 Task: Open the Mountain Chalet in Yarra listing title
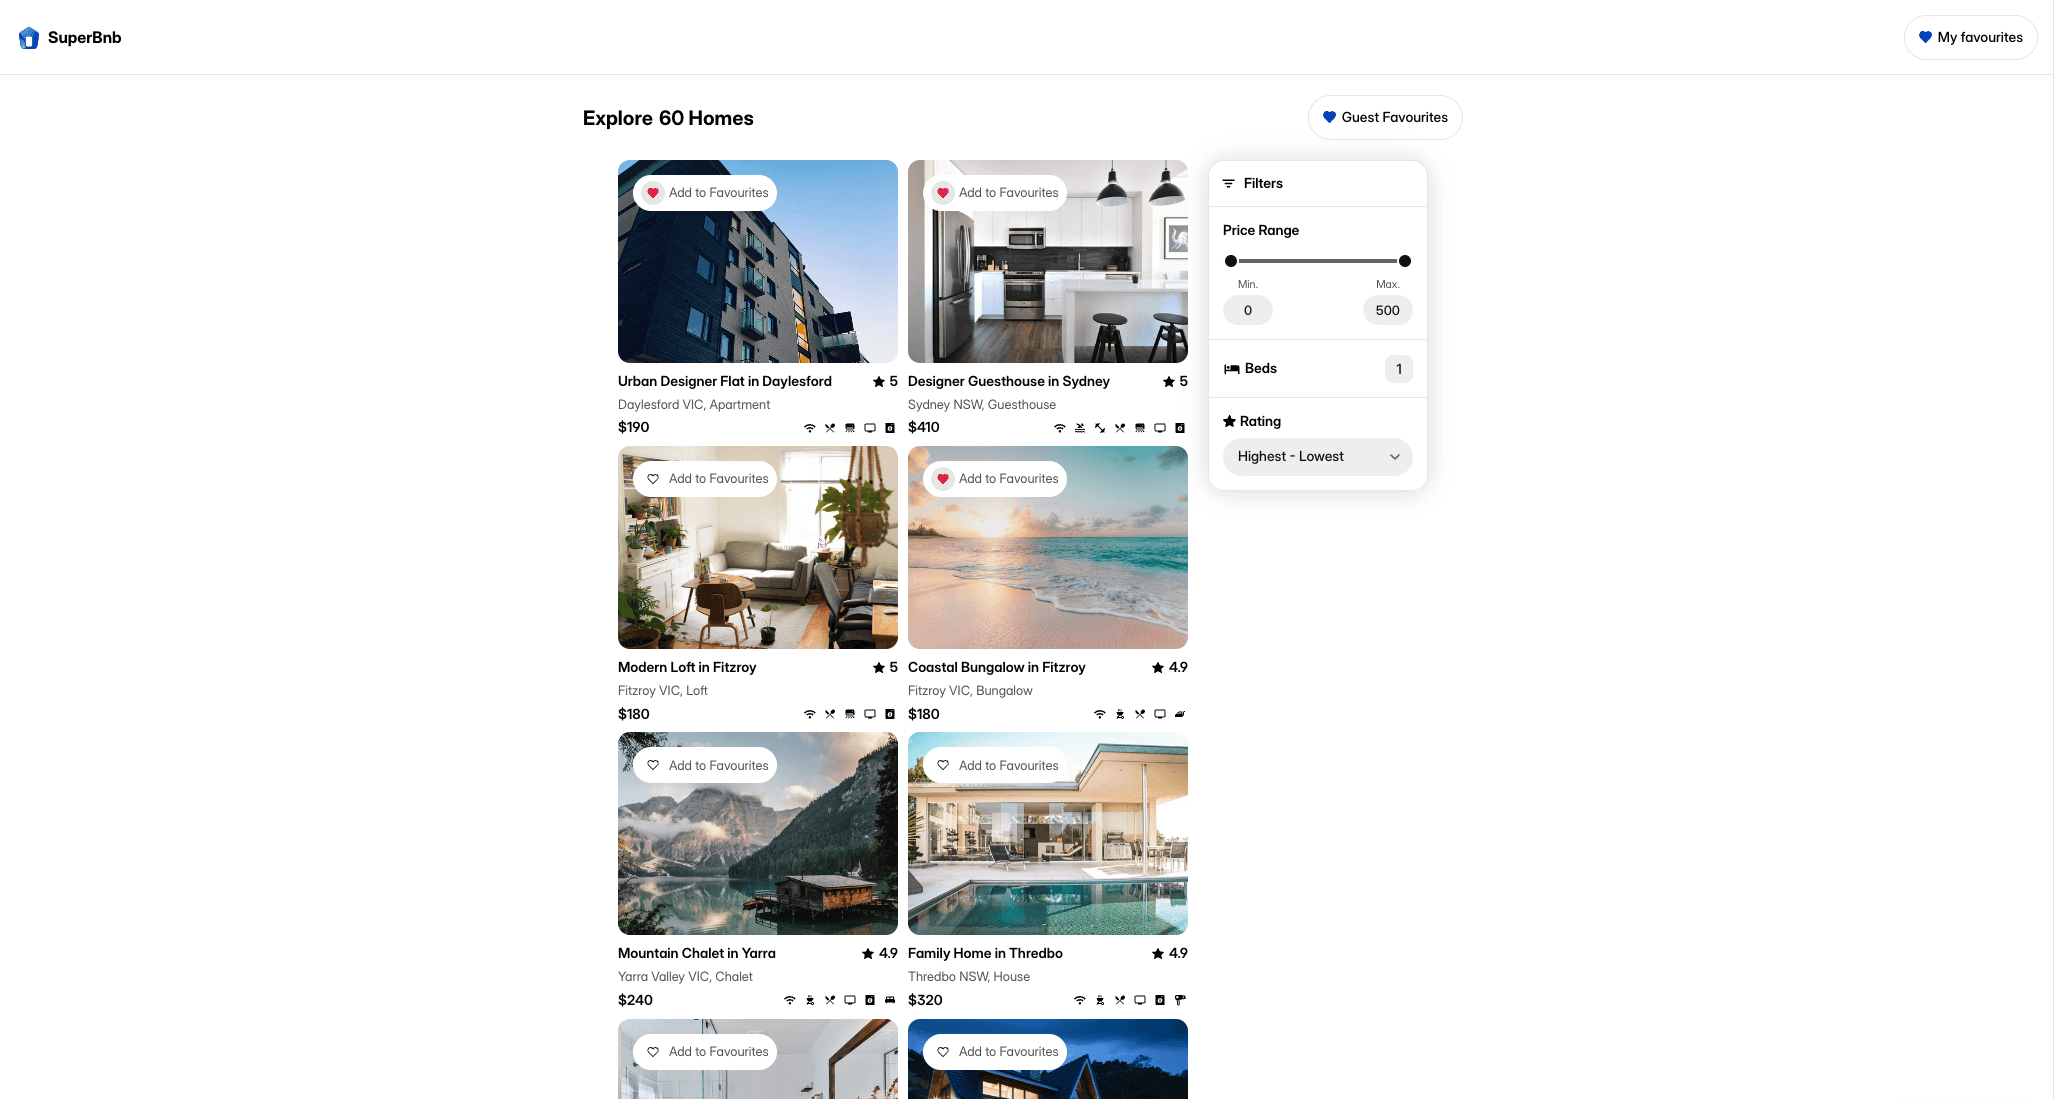point(697,954)
